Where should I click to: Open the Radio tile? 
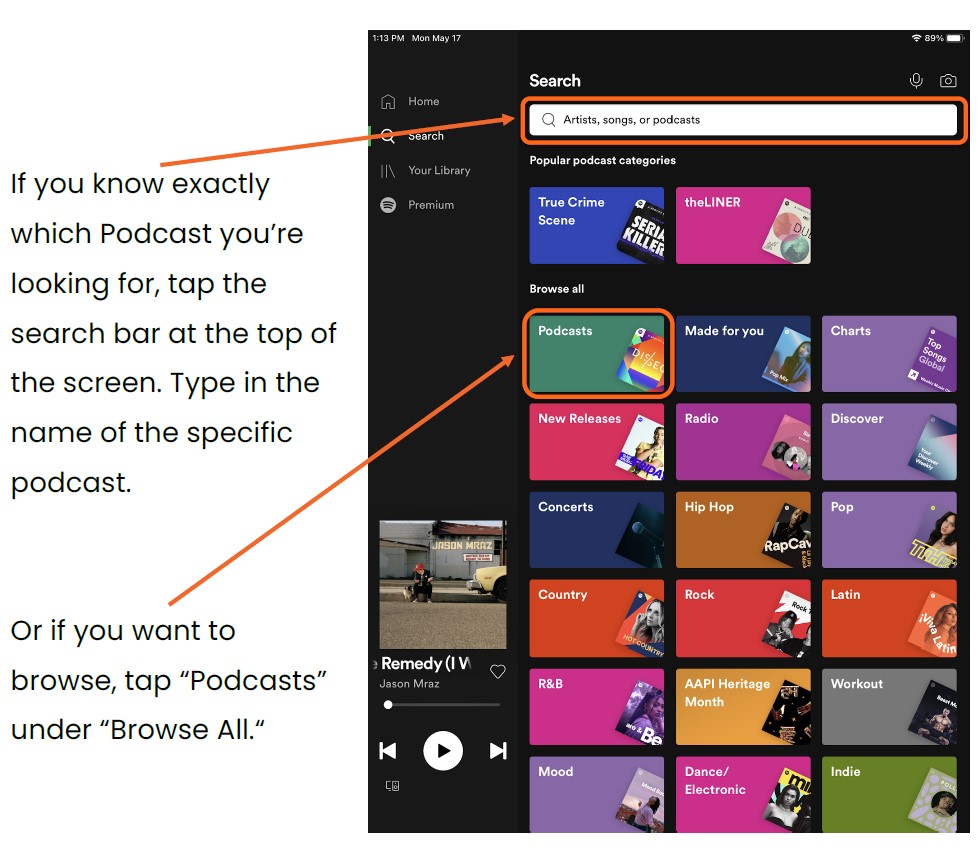pos(743,442)
